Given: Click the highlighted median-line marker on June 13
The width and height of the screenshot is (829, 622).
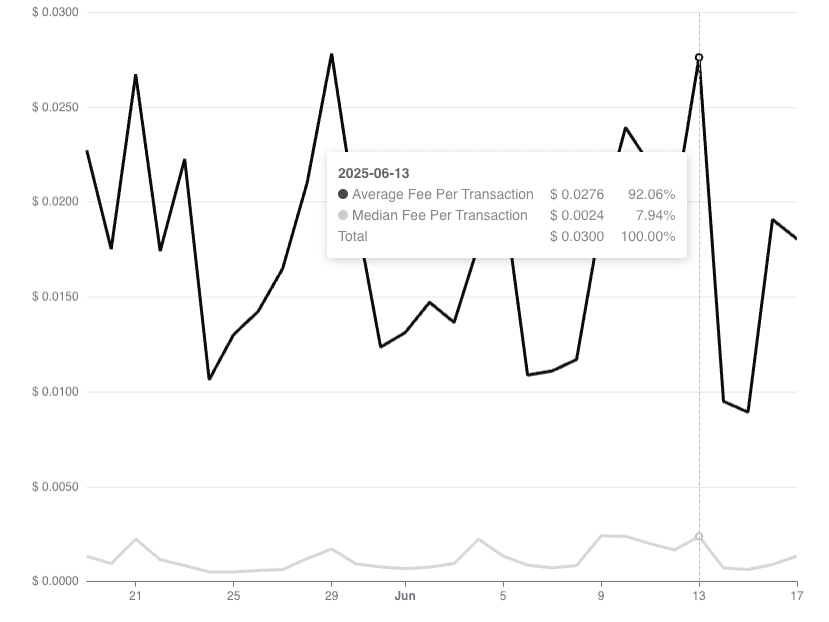Looking at the screenshot, I should click(699, 537).
